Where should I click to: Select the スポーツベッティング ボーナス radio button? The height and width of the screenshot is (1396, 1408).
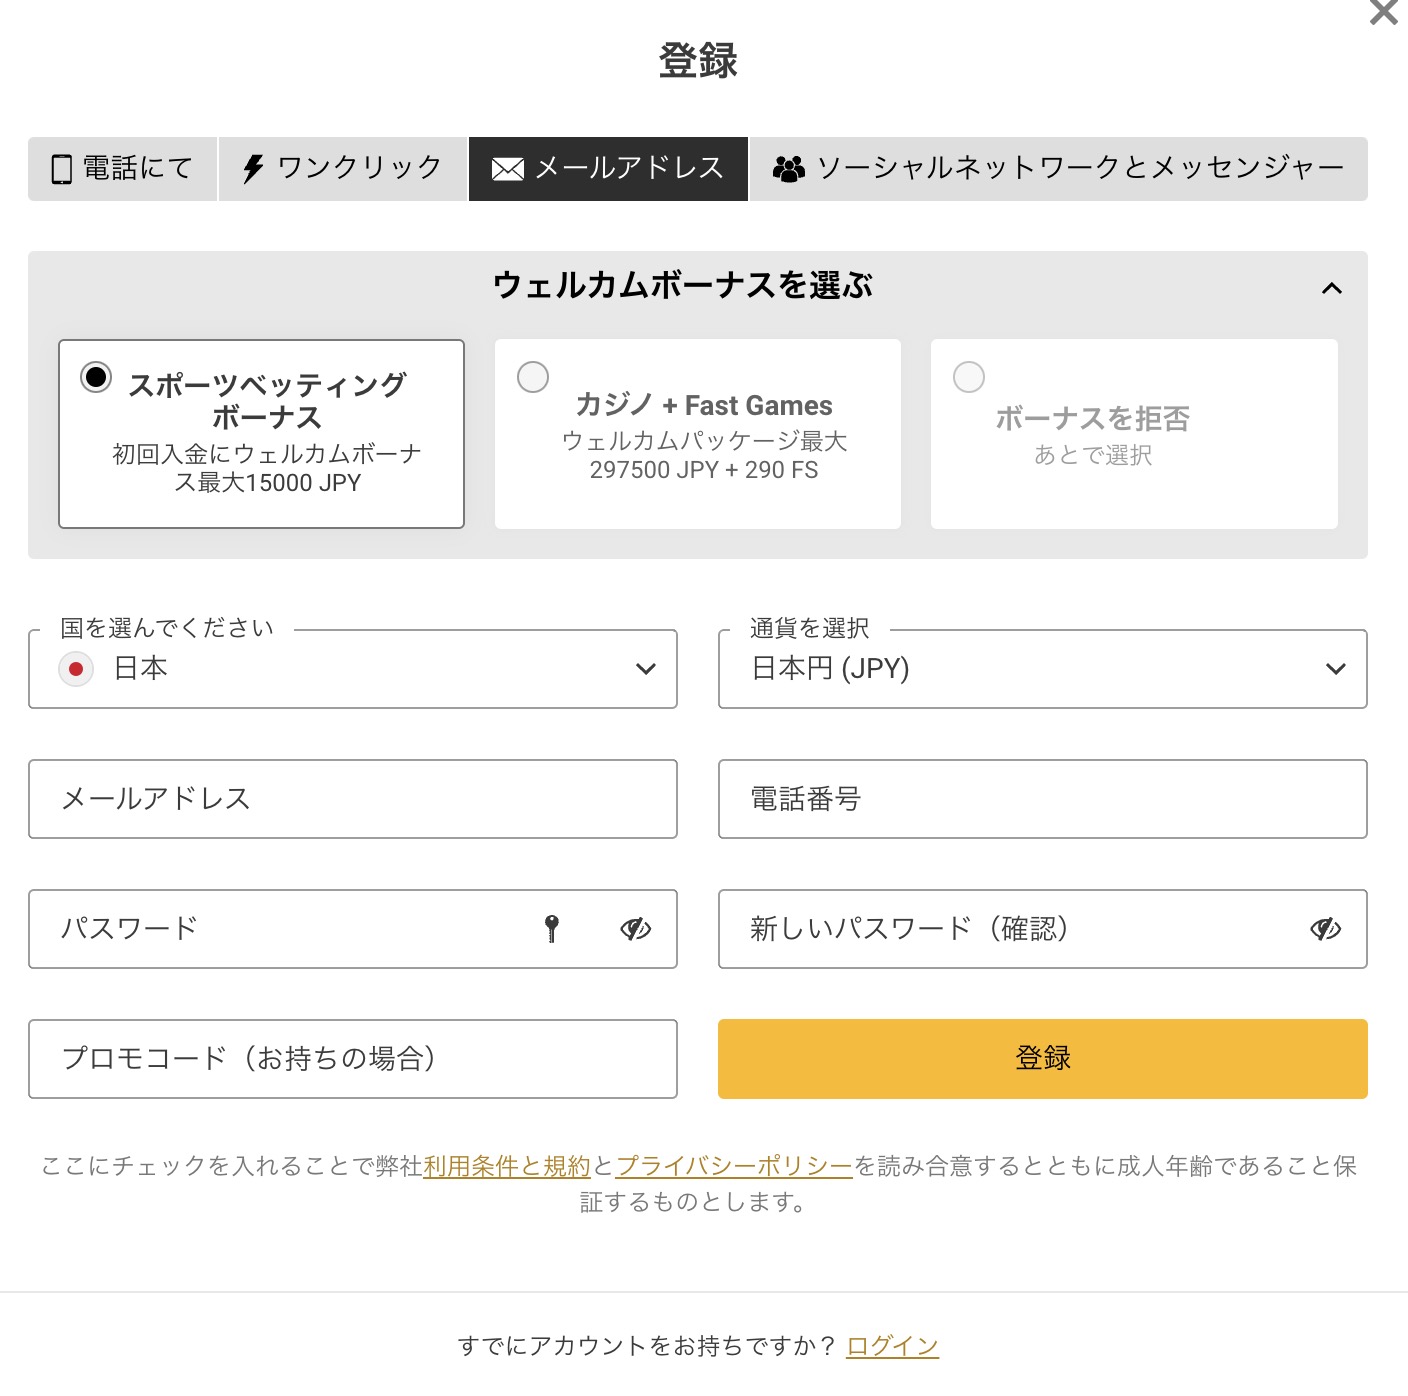tap(96, 377)
